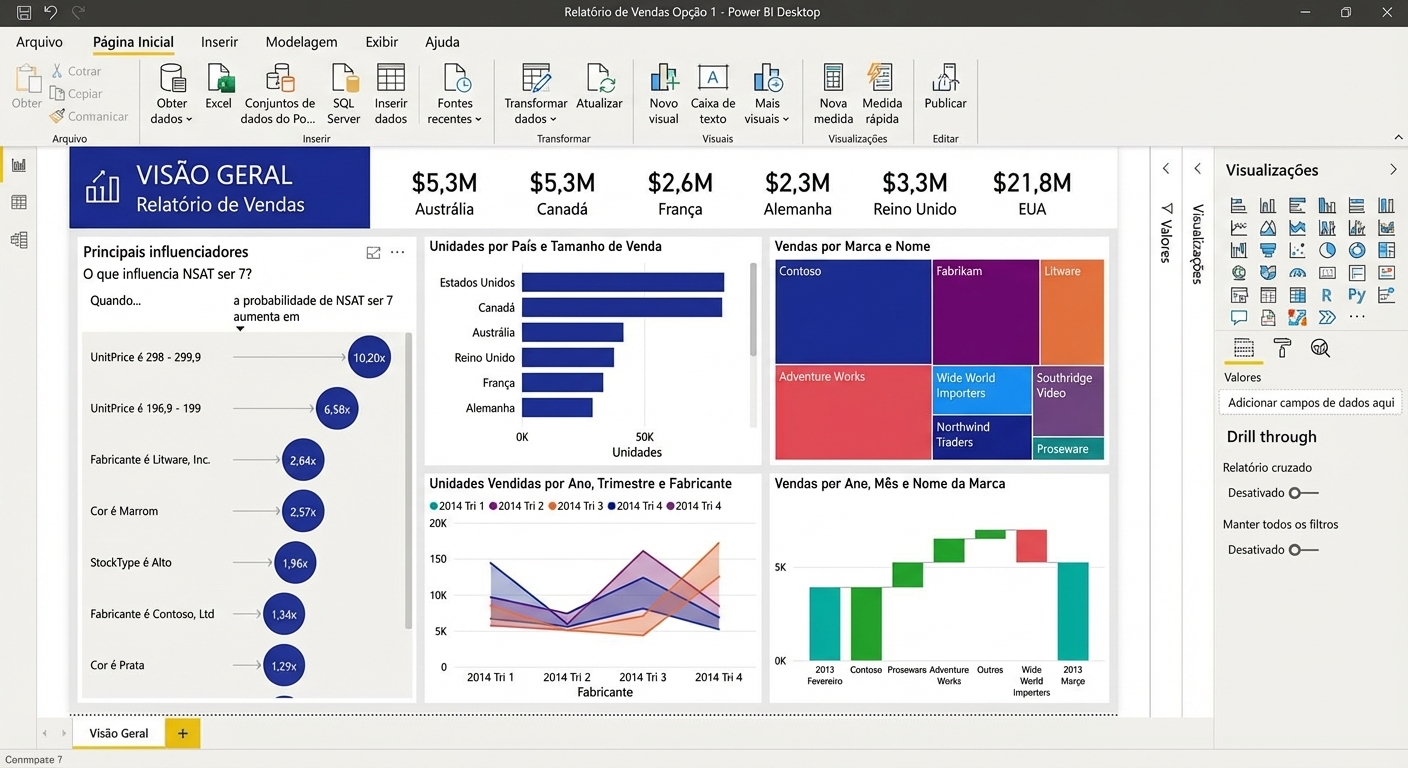Click the Adicionar campos de dados aqui field

click(x=1310, y=403)
